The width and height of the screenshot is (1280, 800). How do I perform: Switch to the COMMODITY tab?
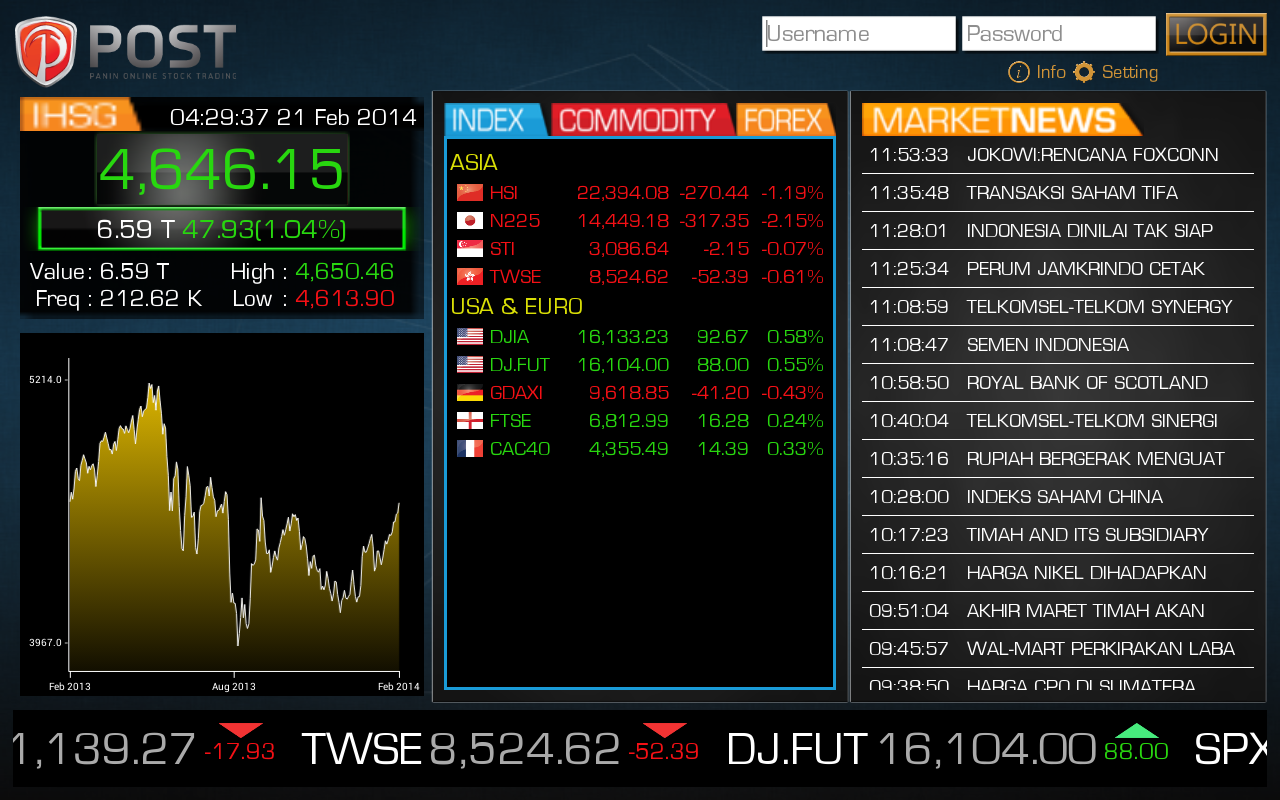642,120
